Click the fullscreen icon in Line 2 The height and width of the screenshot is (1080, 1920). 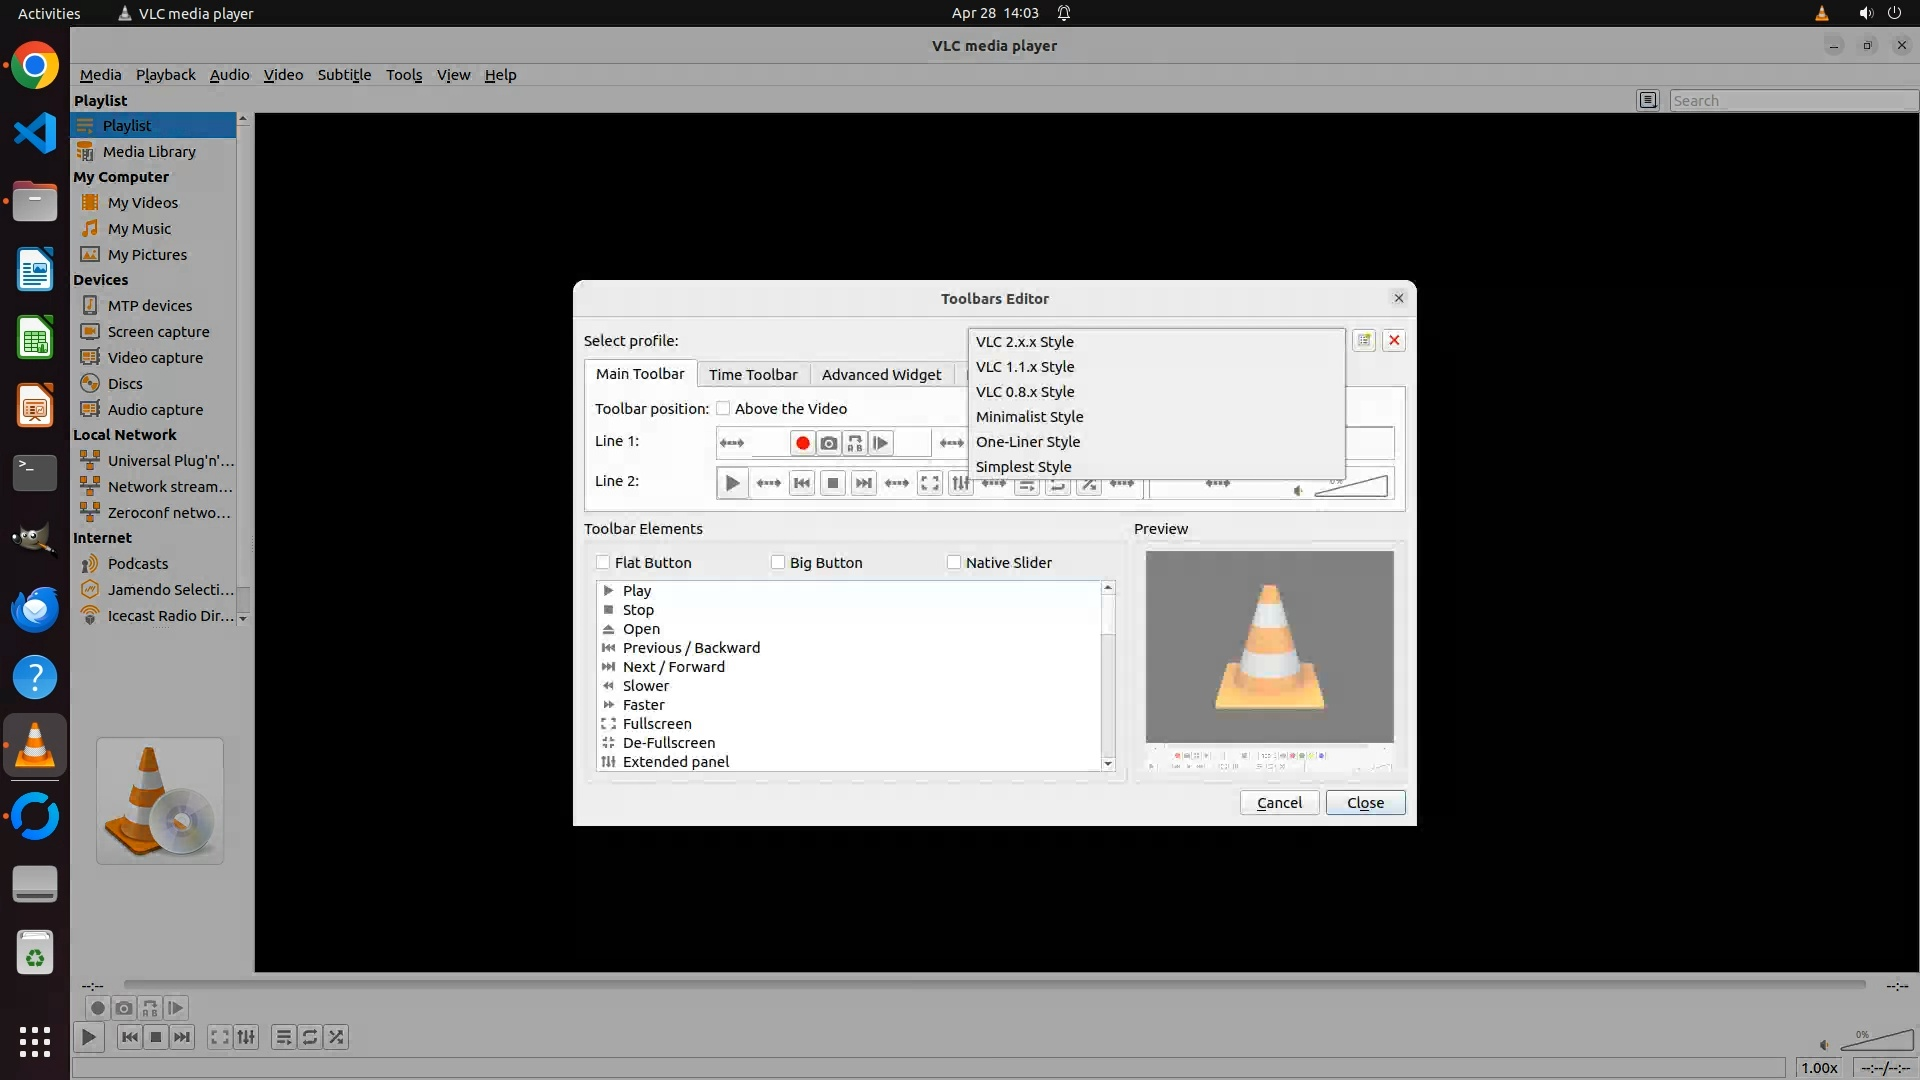(x=930, y=483)
